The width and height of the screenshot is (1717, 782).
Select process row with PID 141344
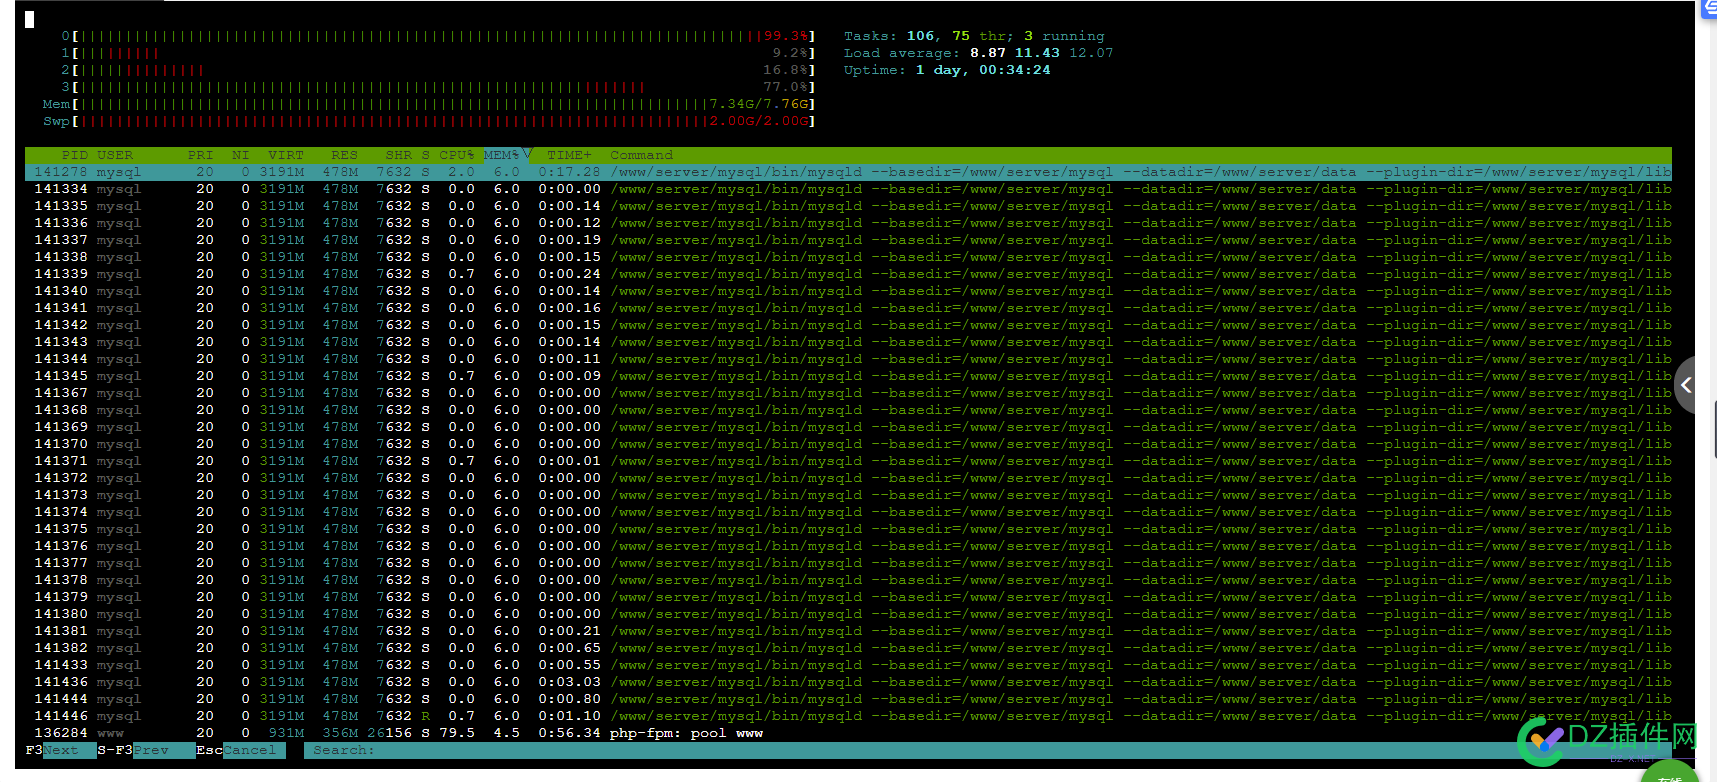[848, 359]
